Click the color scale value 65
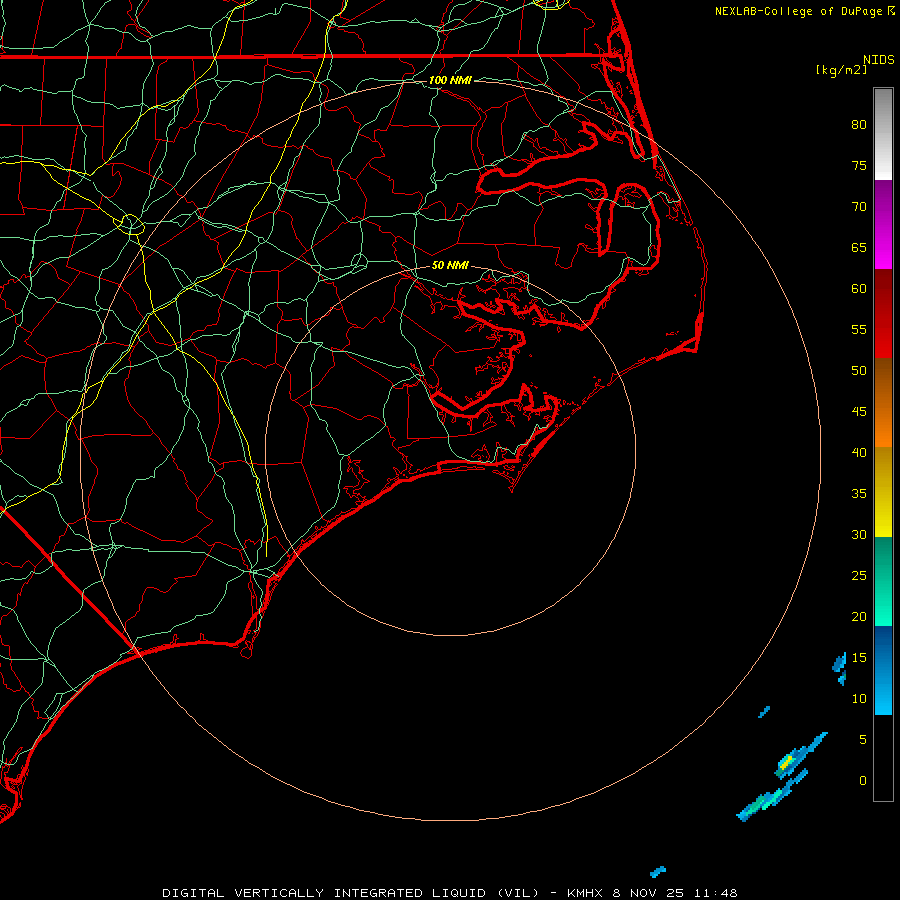This screenshot has height=900, width=900. tap(859, 248)
